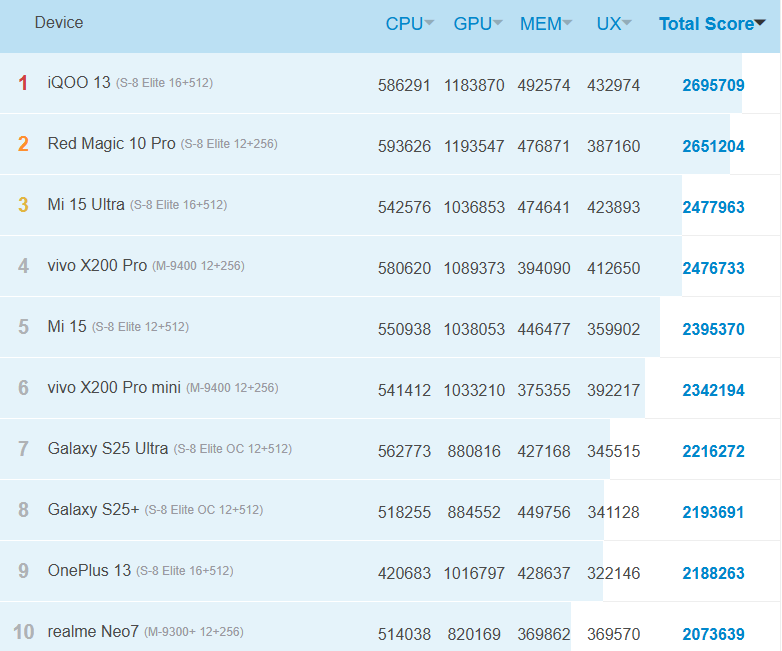Open the Galaxy S25 Ultra entry
Viewport: 782px width, 651px height.
108,448
